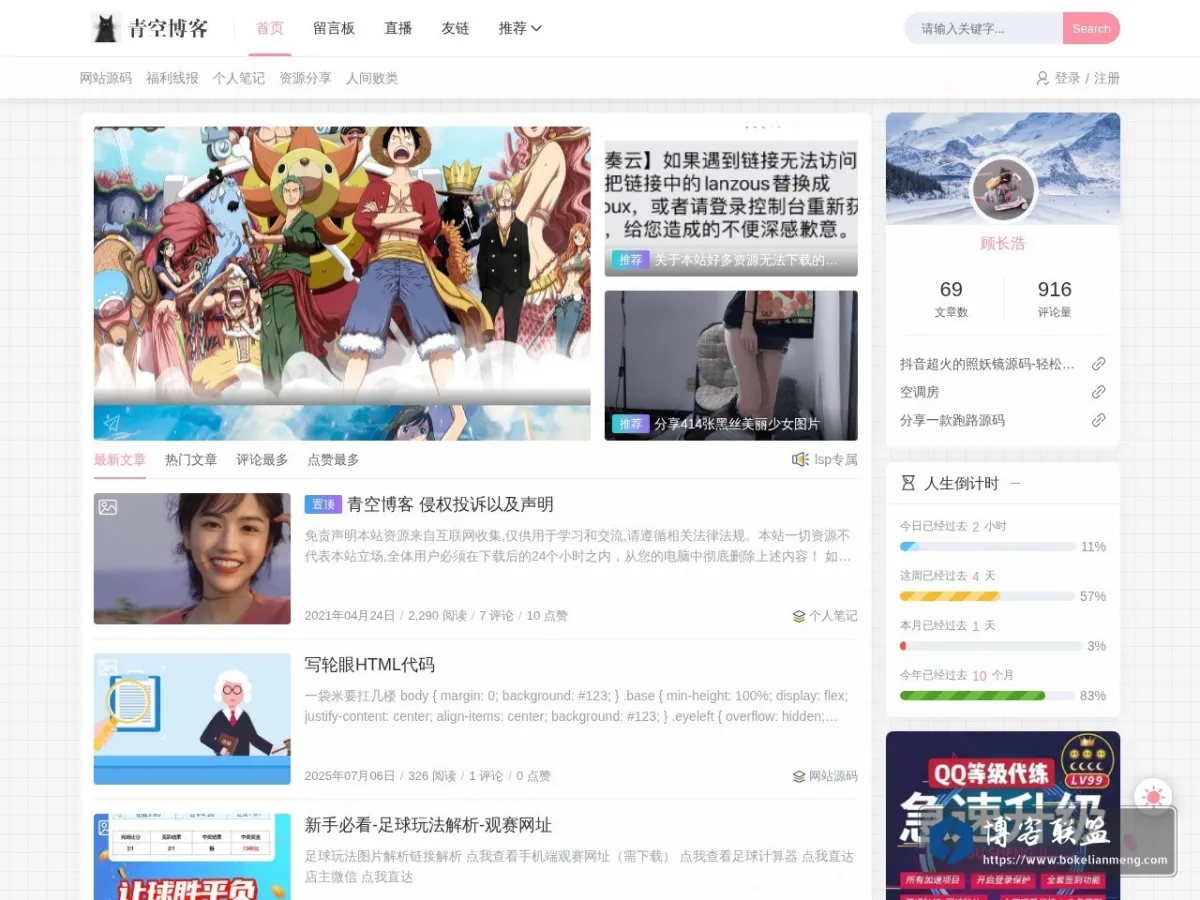Image resolution: width=1200 pixels, height=900 pixels.
Task: Click the speaker icon beside lsp专属
Action: [x=800, y=460]
